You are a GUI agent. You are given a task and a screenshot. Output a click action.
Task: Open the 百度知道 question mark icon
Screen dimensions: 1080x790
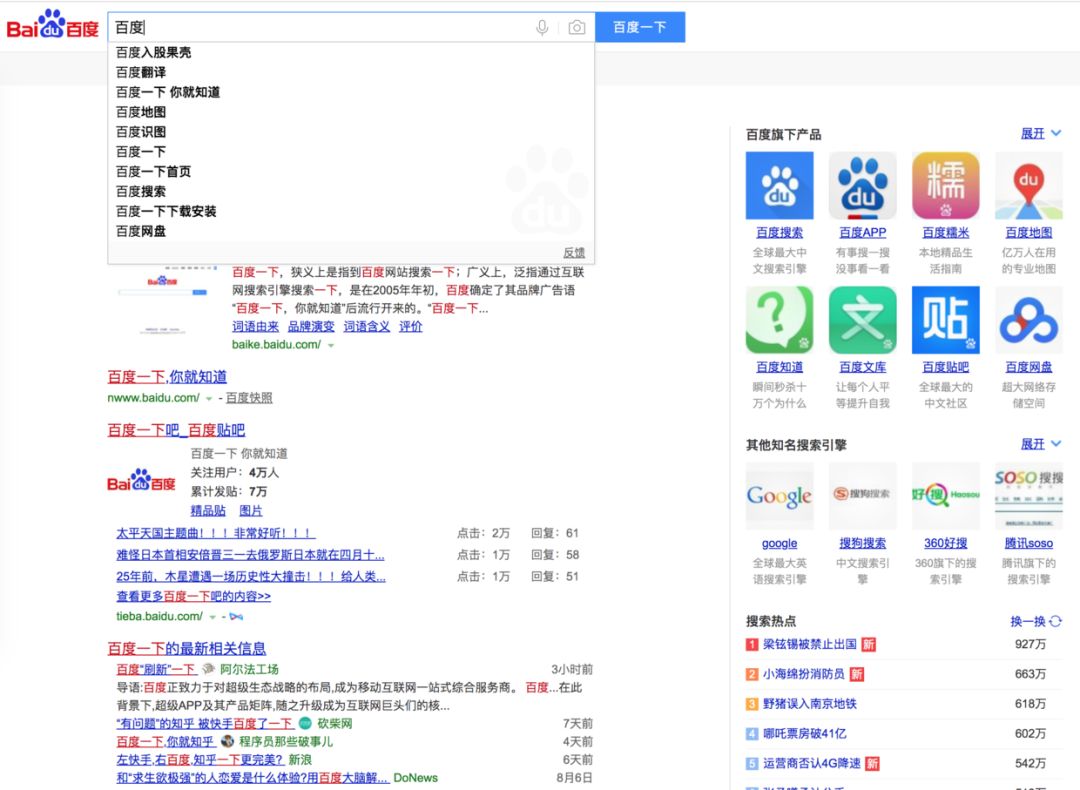pyautogui.click(x=780, y=320)
